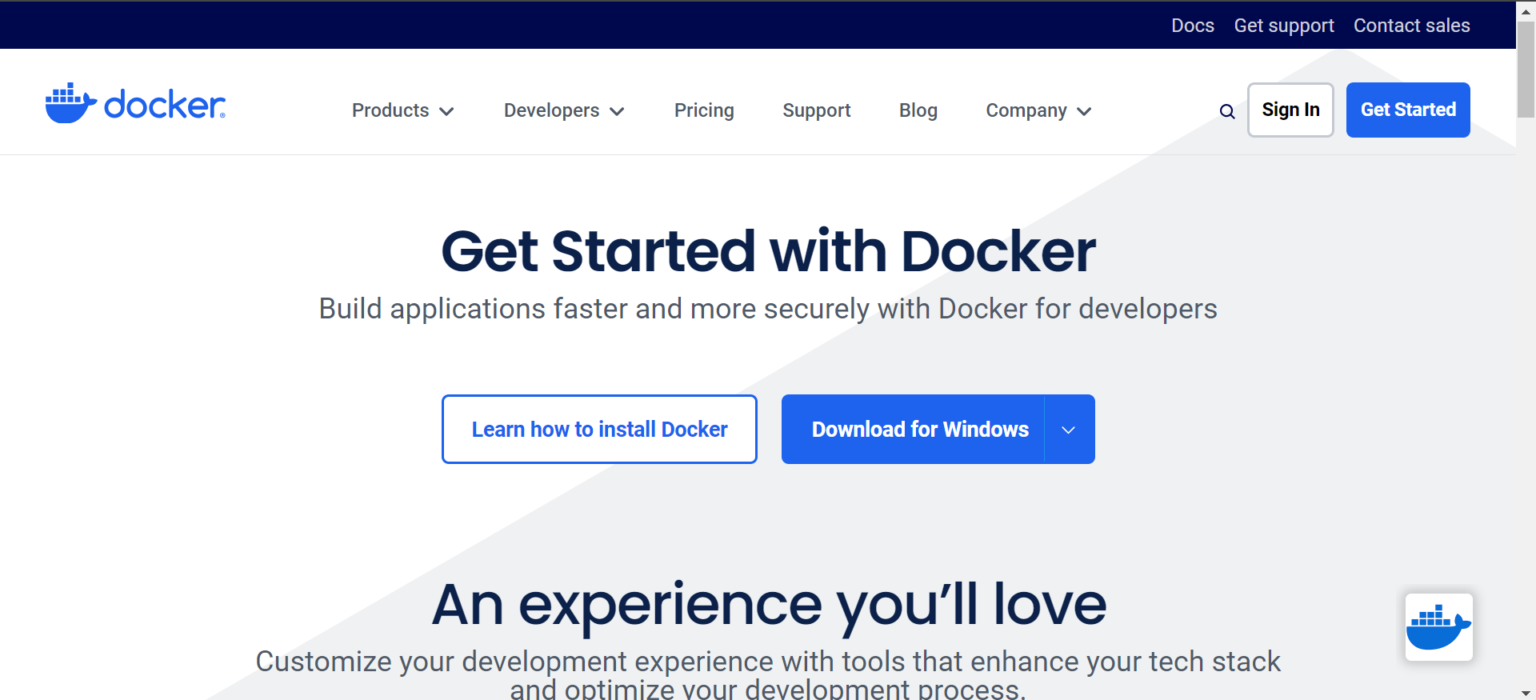Open the Blog section
The image size is (1536, 700).
[918, 110]
